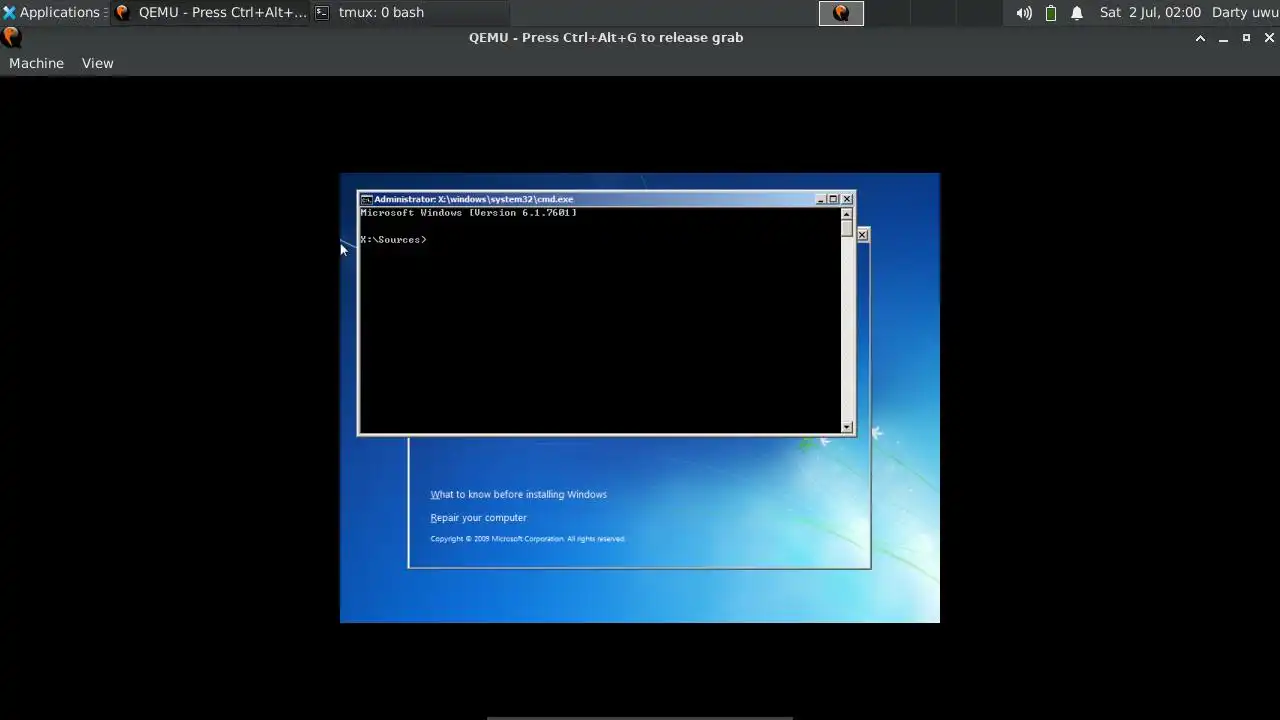1280x720 pixels.
Task: Open the clock showing Sat 2 Jul, 02:00
Action: (x=1150, y=13)
